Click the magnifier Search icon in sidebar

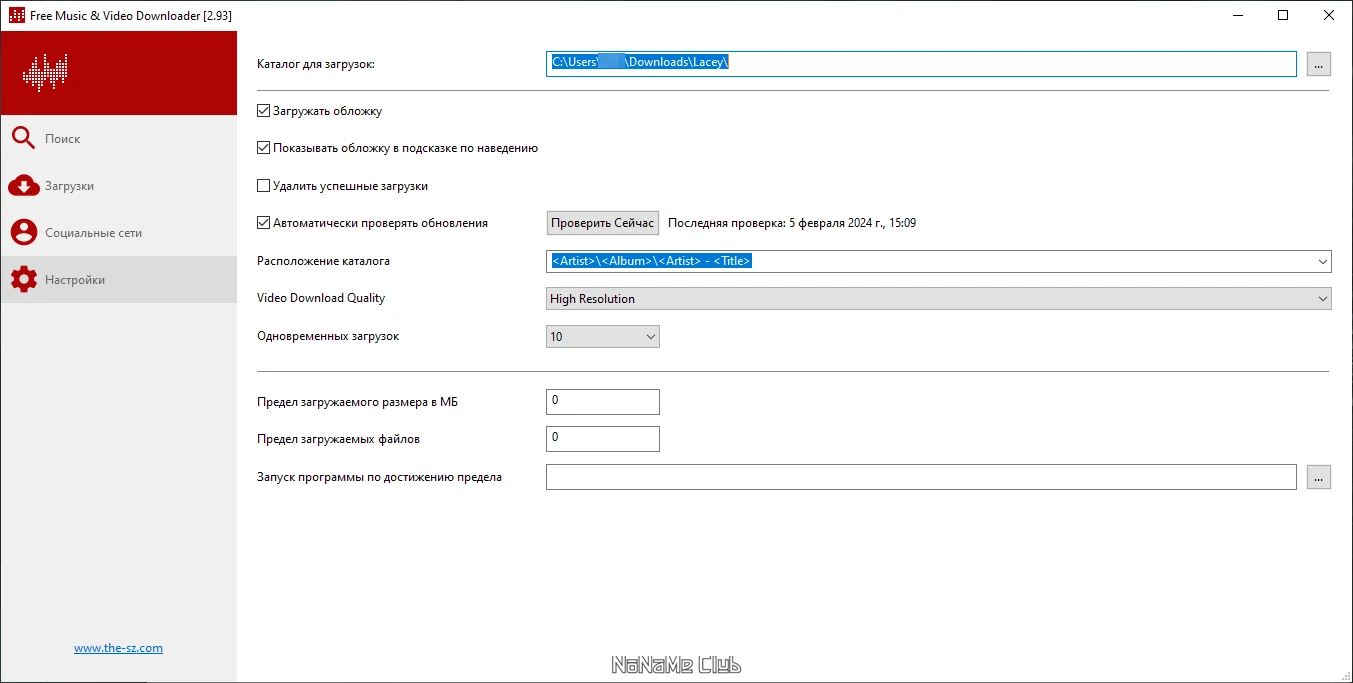(x=23, y=138)
